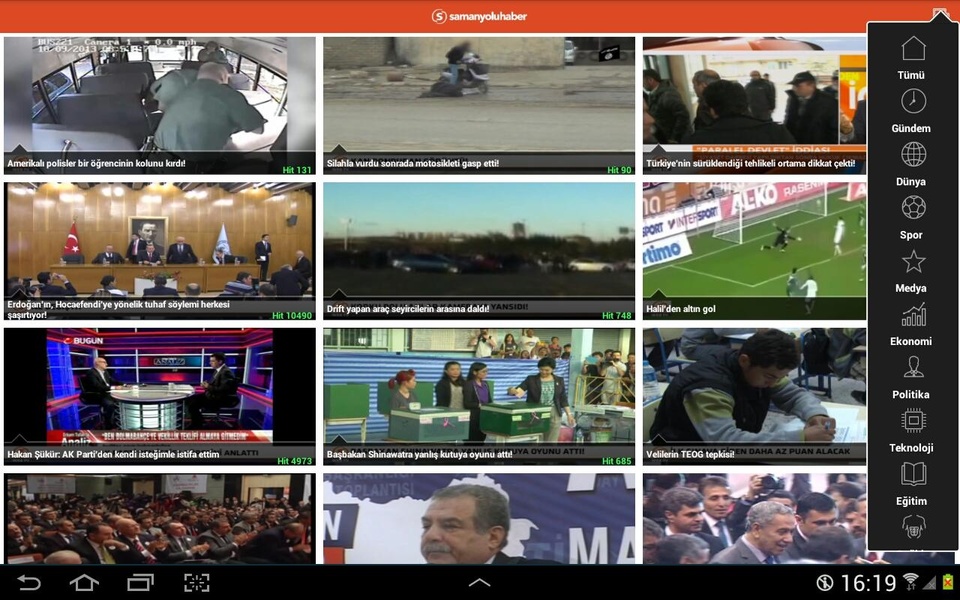
Task: Tap the Android back button
Action: coord(29,582)
